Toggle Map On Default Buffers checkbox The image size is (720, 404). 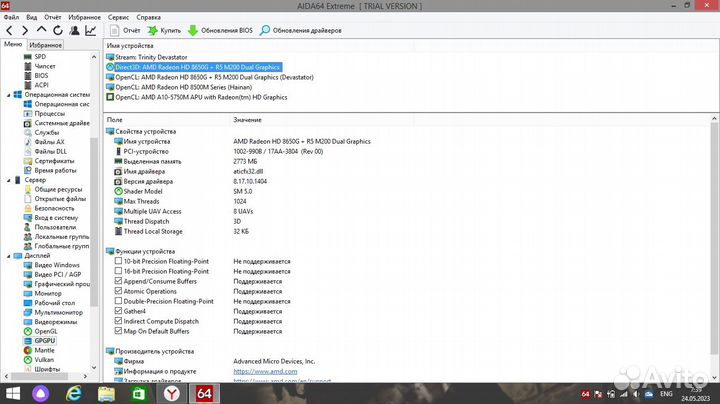118,331
